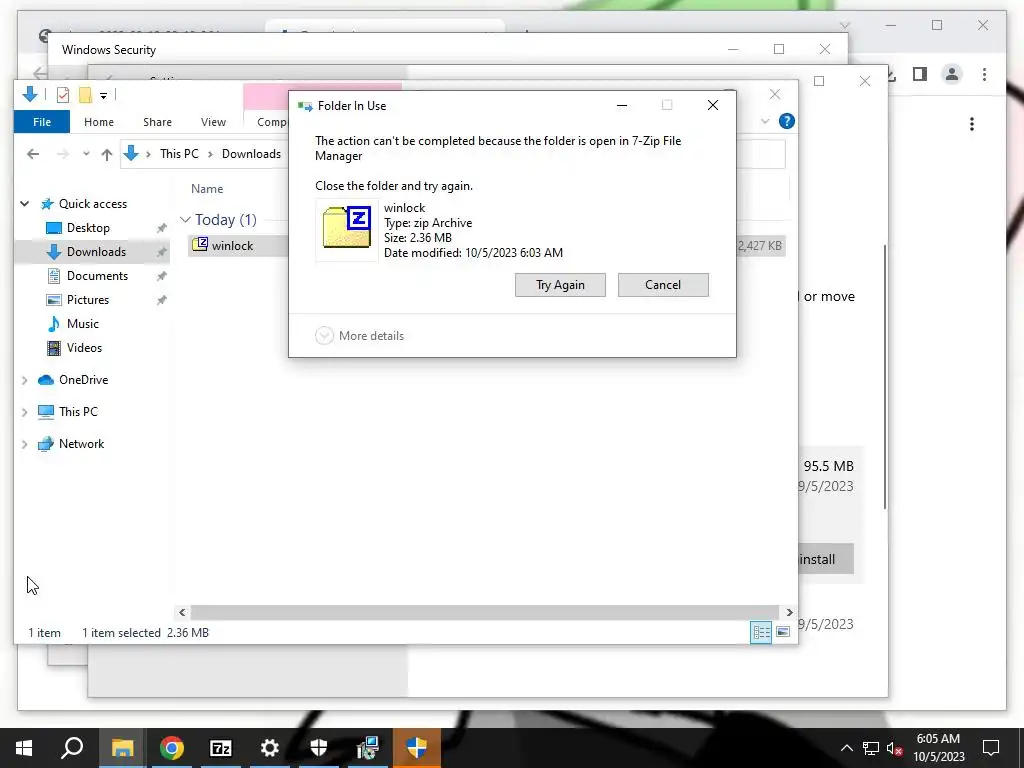Image resolution: width=1024 pixels, height=768 pixels.
Task: Collapse the Today (1) group
Action: pos(185,220)
